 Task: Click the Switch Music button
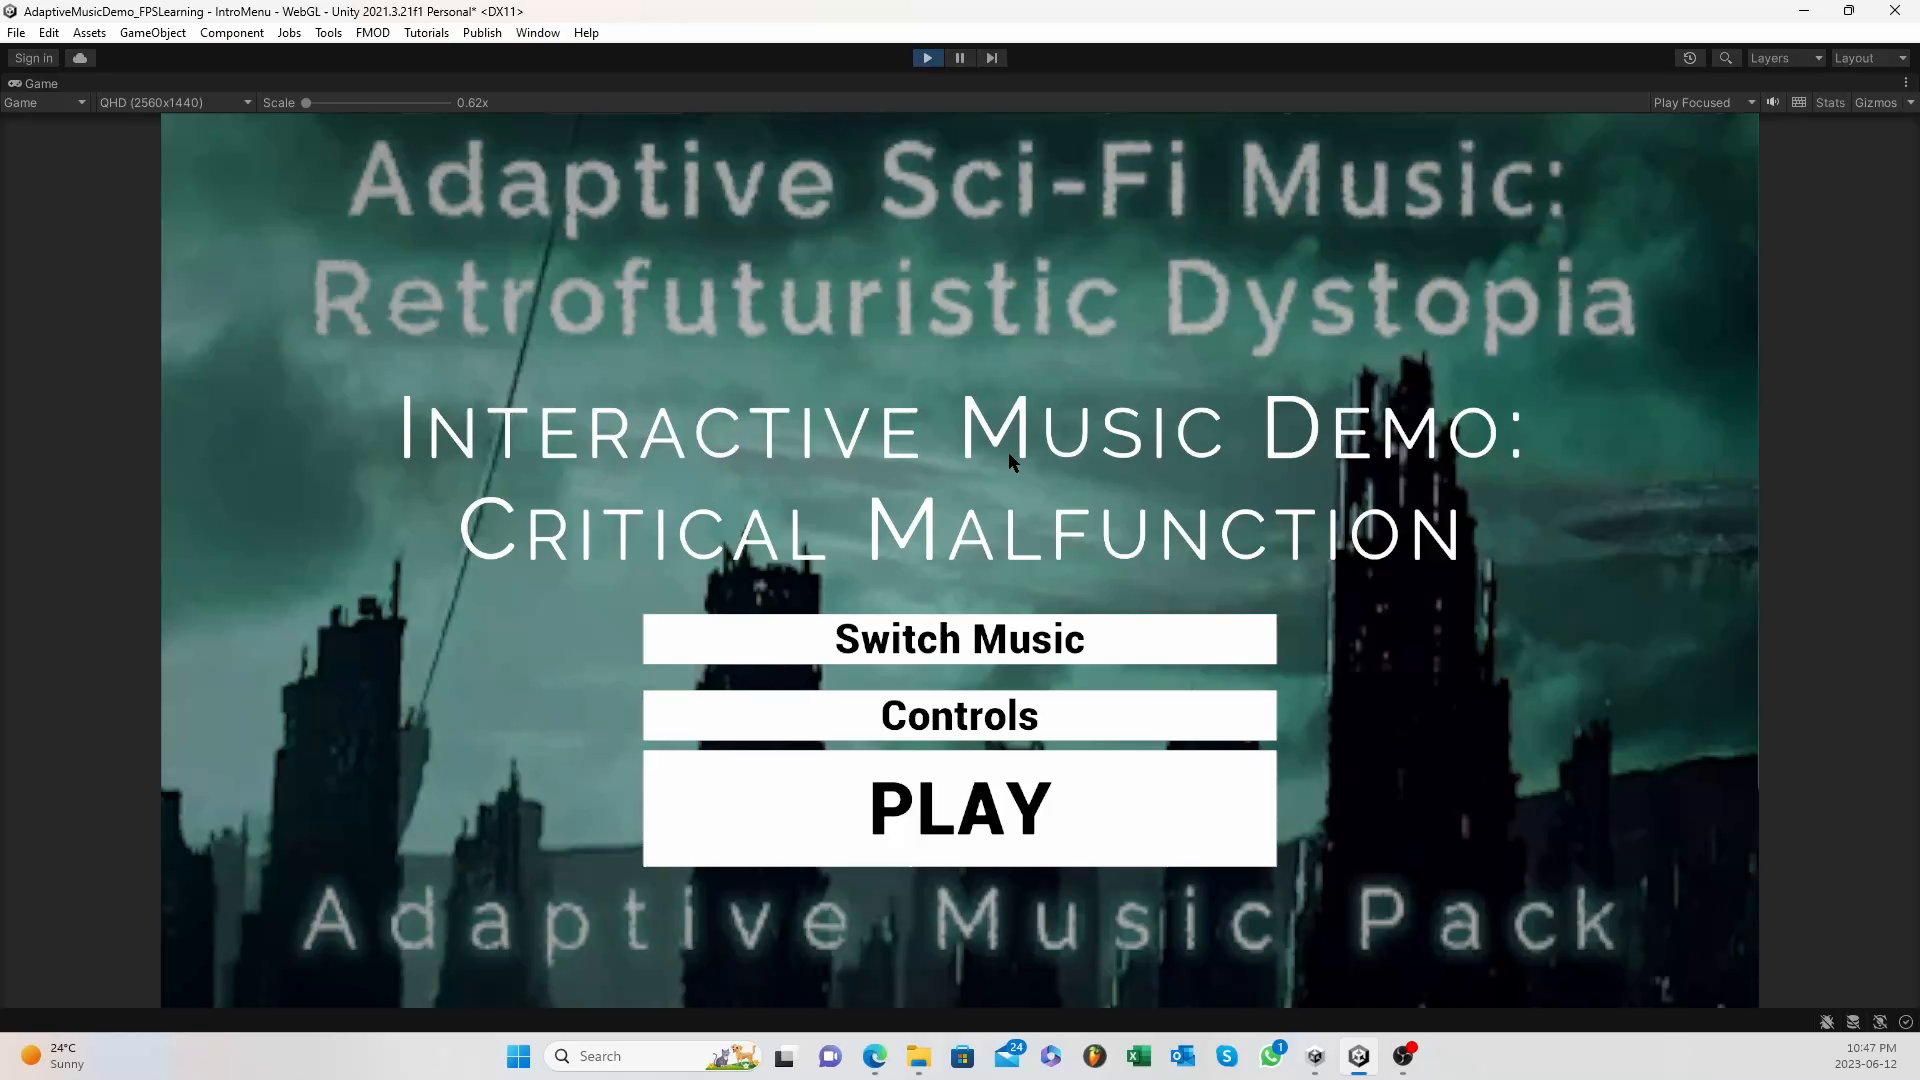tap(959, 639)
